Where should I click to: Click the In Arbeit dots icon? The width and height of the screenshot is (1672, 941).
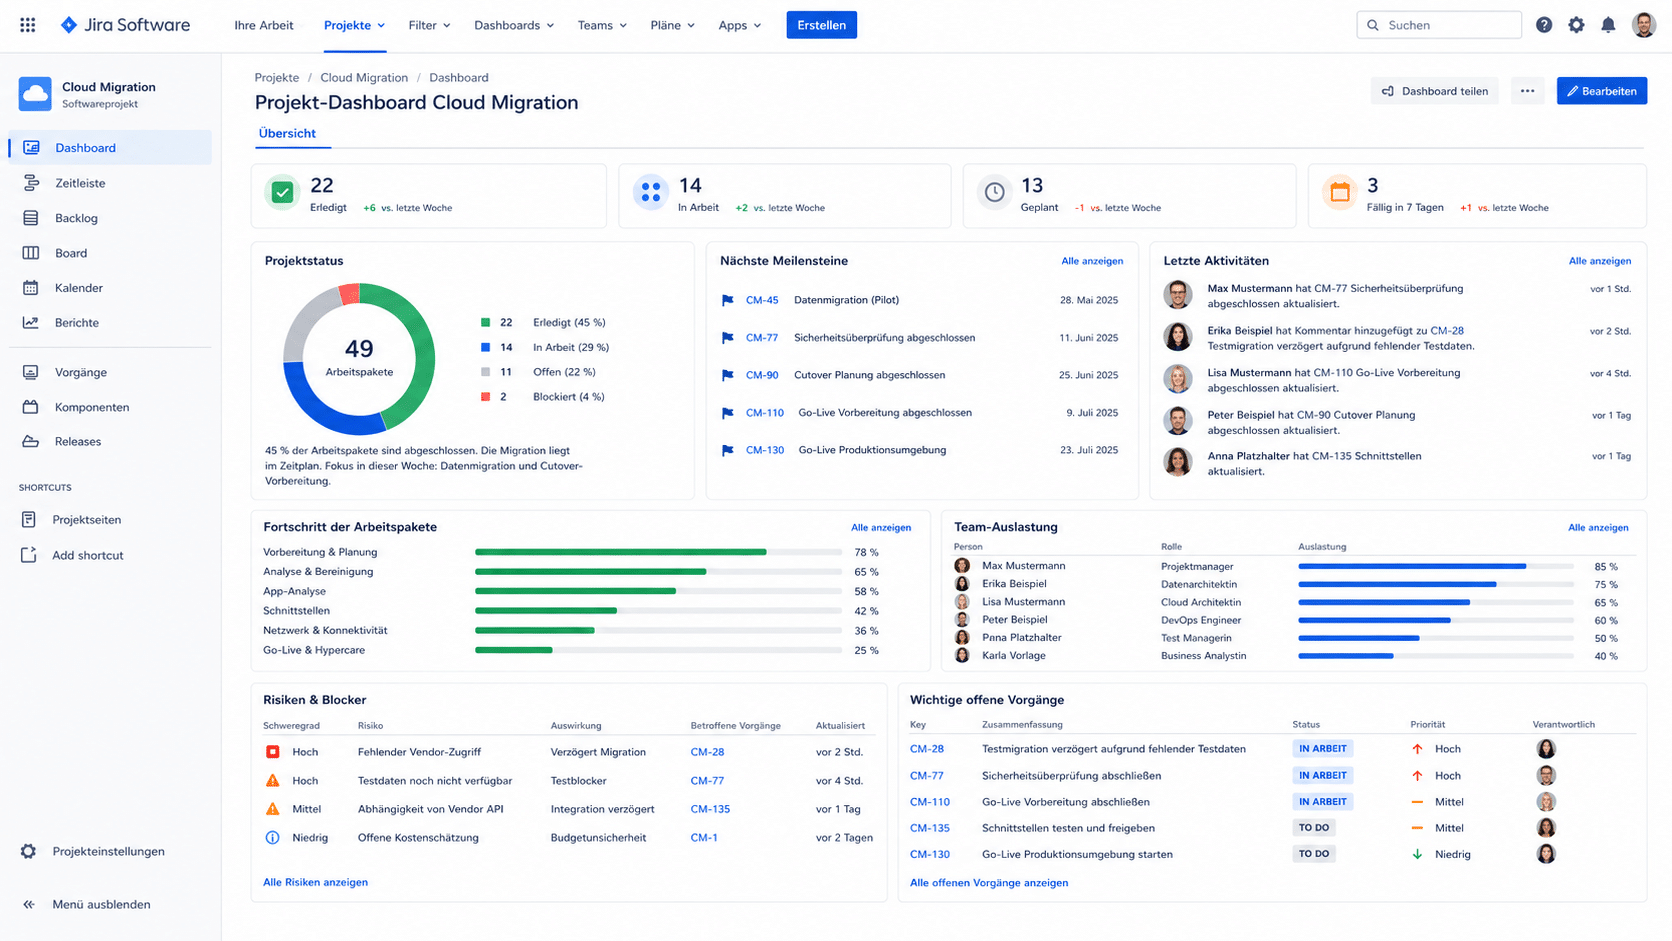[x=651, y=193]
